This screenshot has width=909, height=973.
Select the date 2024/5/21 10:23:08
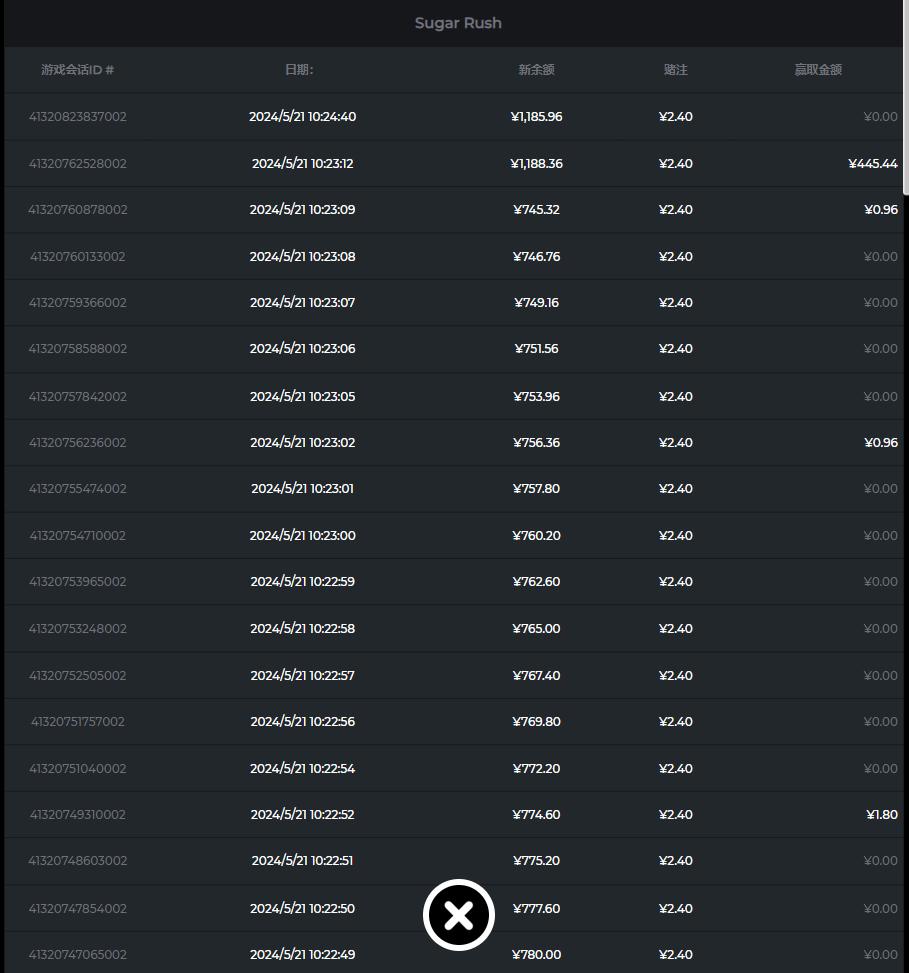[x=303, y=256]
